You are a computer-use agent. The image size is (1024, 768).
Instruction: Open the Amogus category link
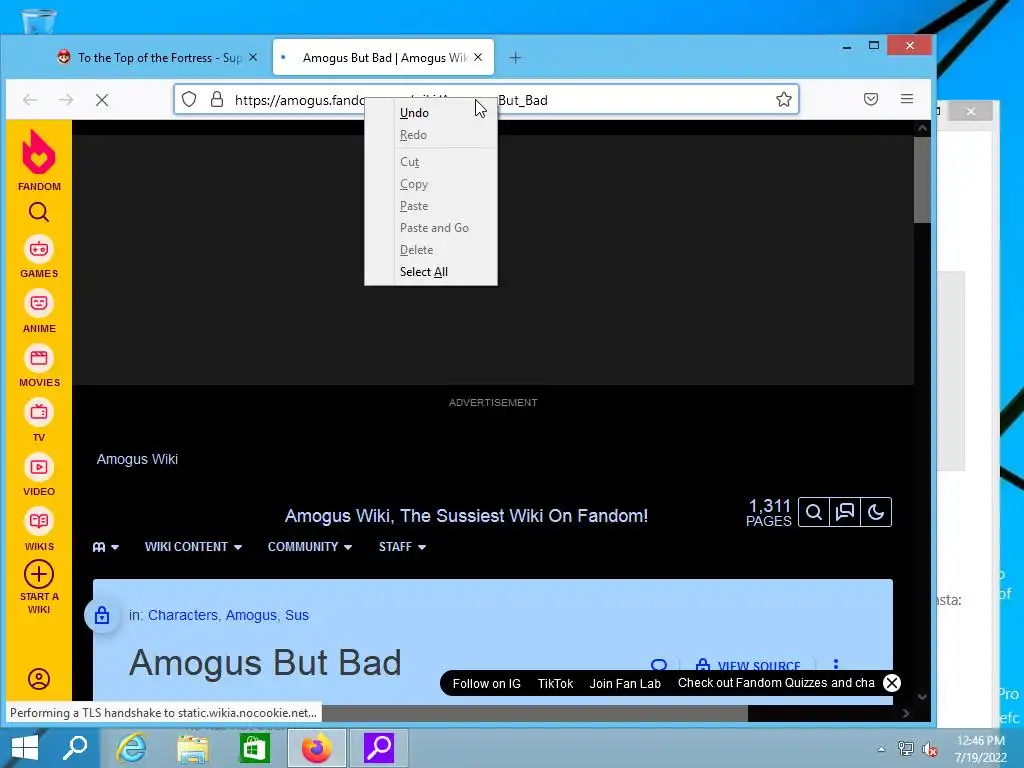click(251, 615)
